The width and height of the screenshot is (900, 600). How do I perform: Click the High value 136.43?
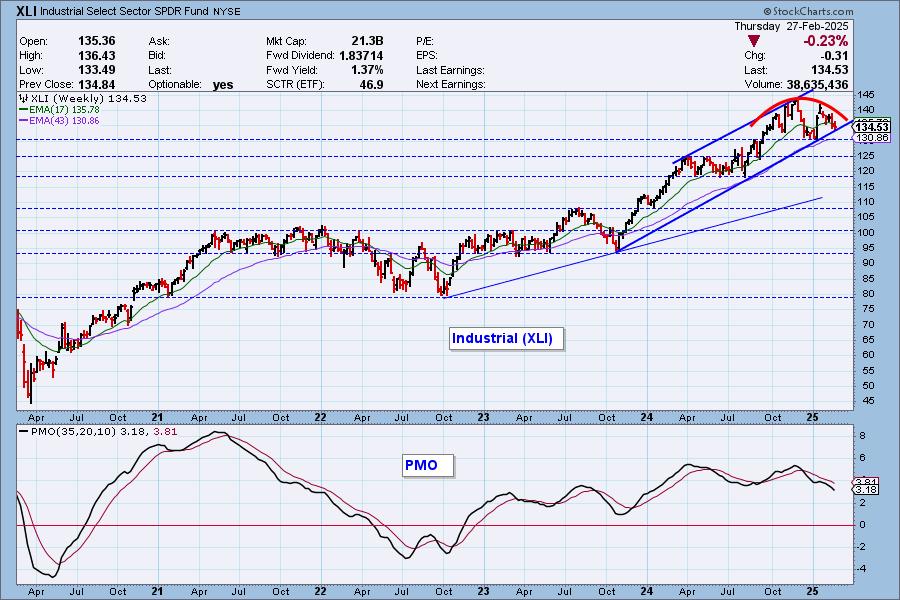tap(96, 56)
